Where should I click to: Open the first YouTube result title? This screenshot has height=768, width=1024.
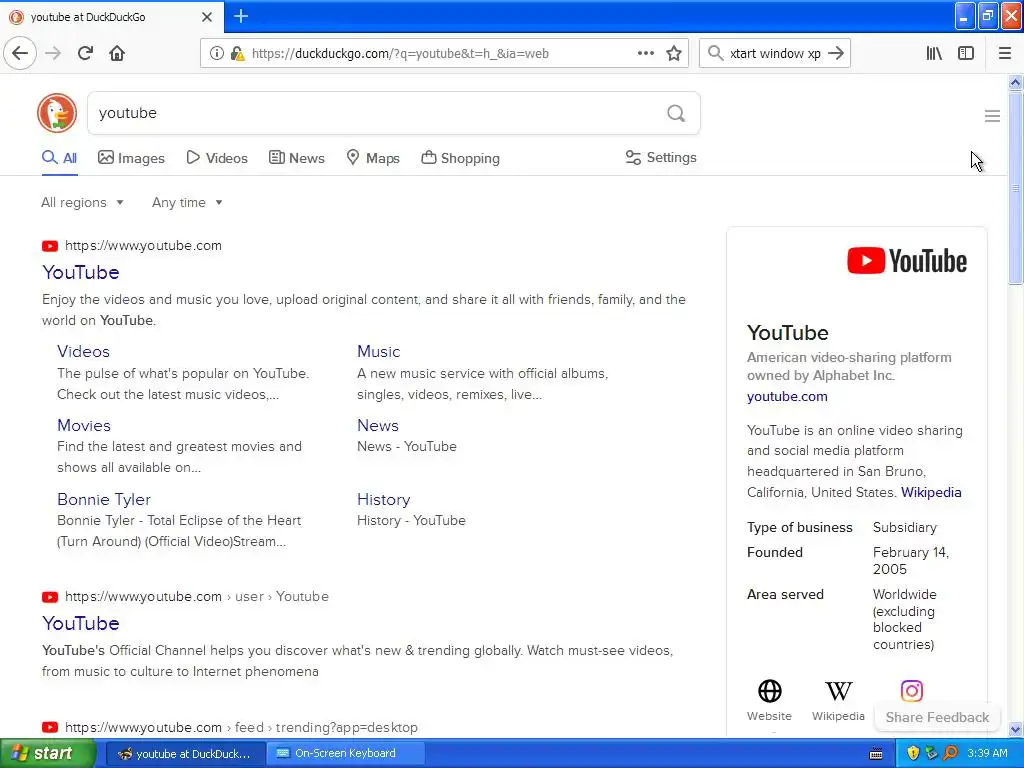click(80, 272)
